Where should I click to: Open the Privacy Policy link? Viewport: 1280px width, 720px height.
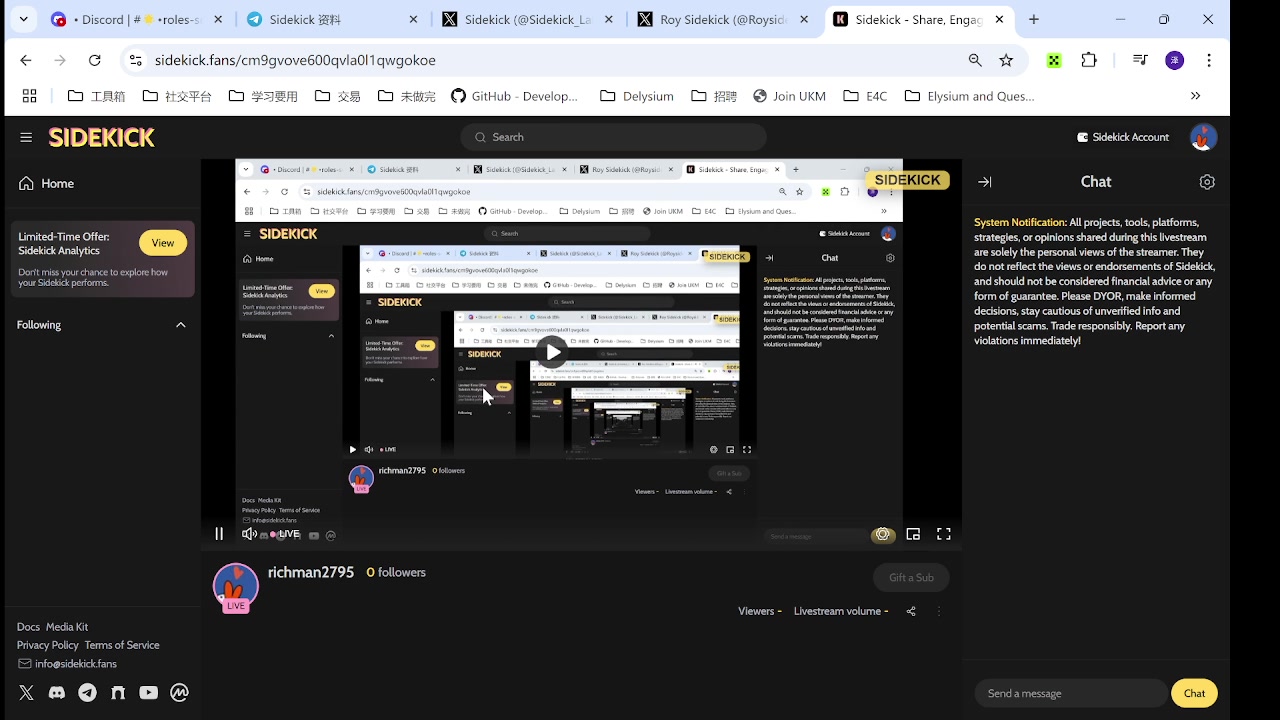tap(47, 645)
